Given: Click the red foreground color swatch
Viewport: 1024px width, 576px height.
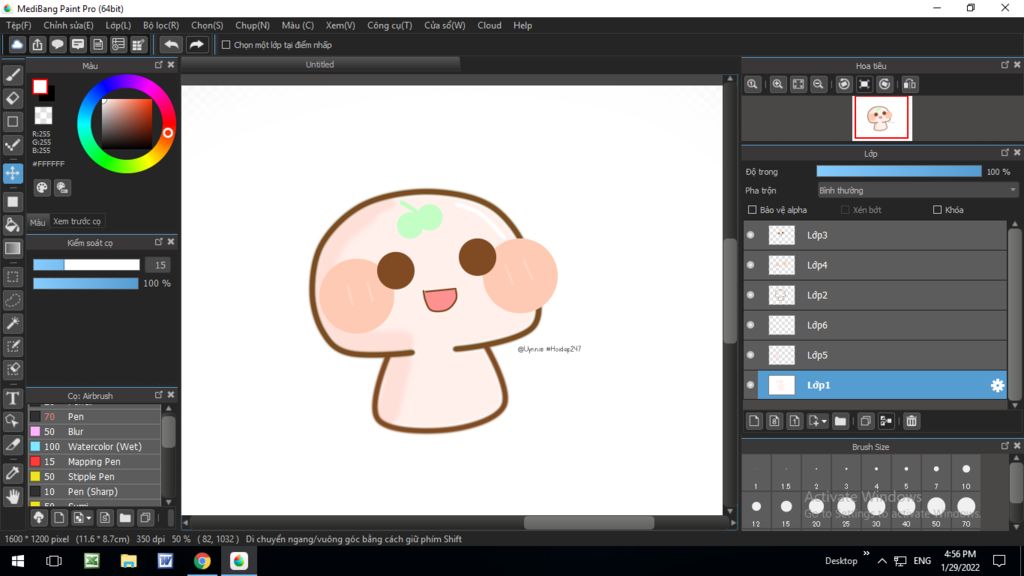Looking at the screenshot, I should coord(40,86).
